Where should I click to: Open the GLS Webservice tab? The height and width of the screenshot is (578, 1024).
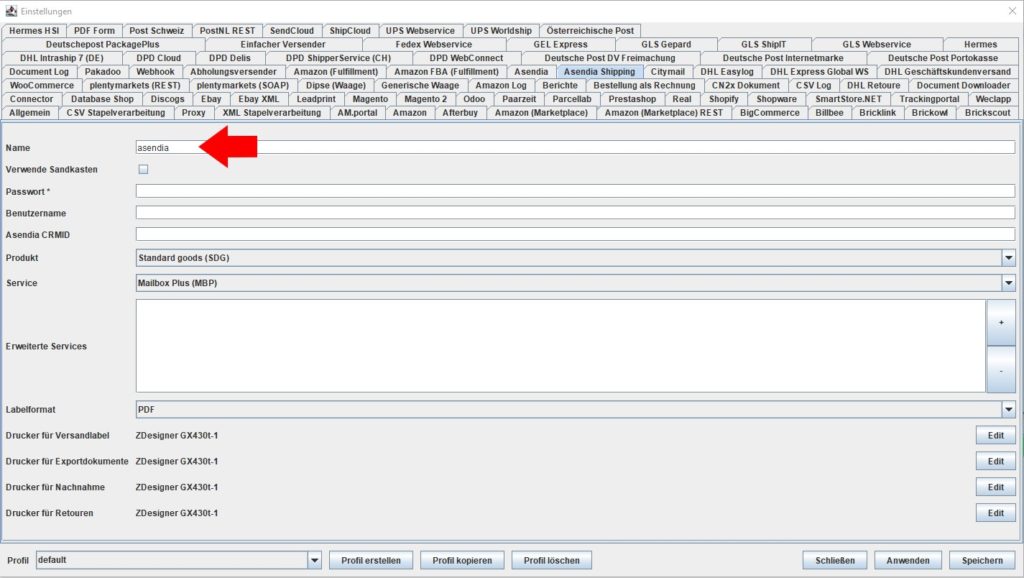point(876,44)
